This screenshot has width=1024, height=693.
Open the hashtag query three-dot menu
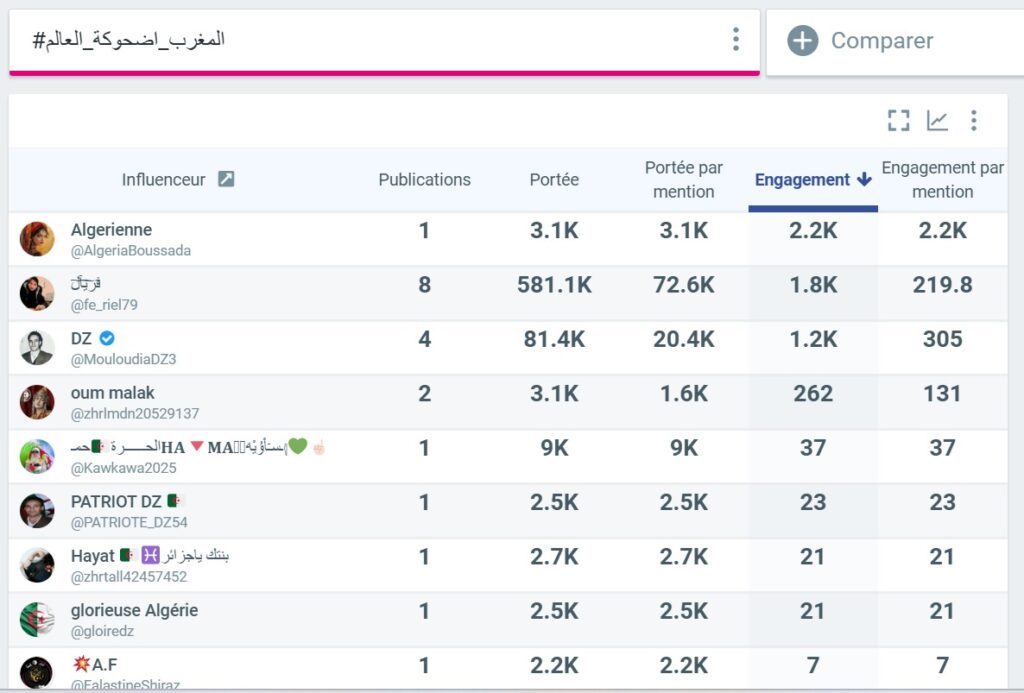point(735,40)
